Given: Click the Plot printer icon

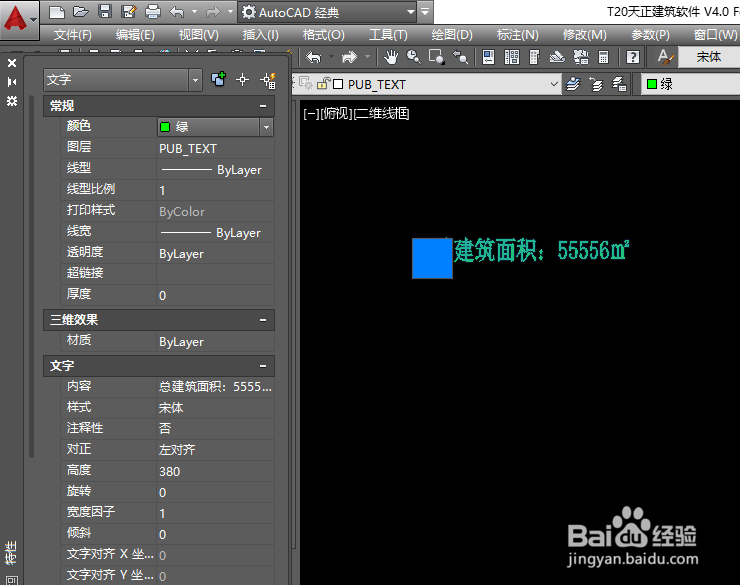Looking at the screenshot, I should [x=152, y=12].
